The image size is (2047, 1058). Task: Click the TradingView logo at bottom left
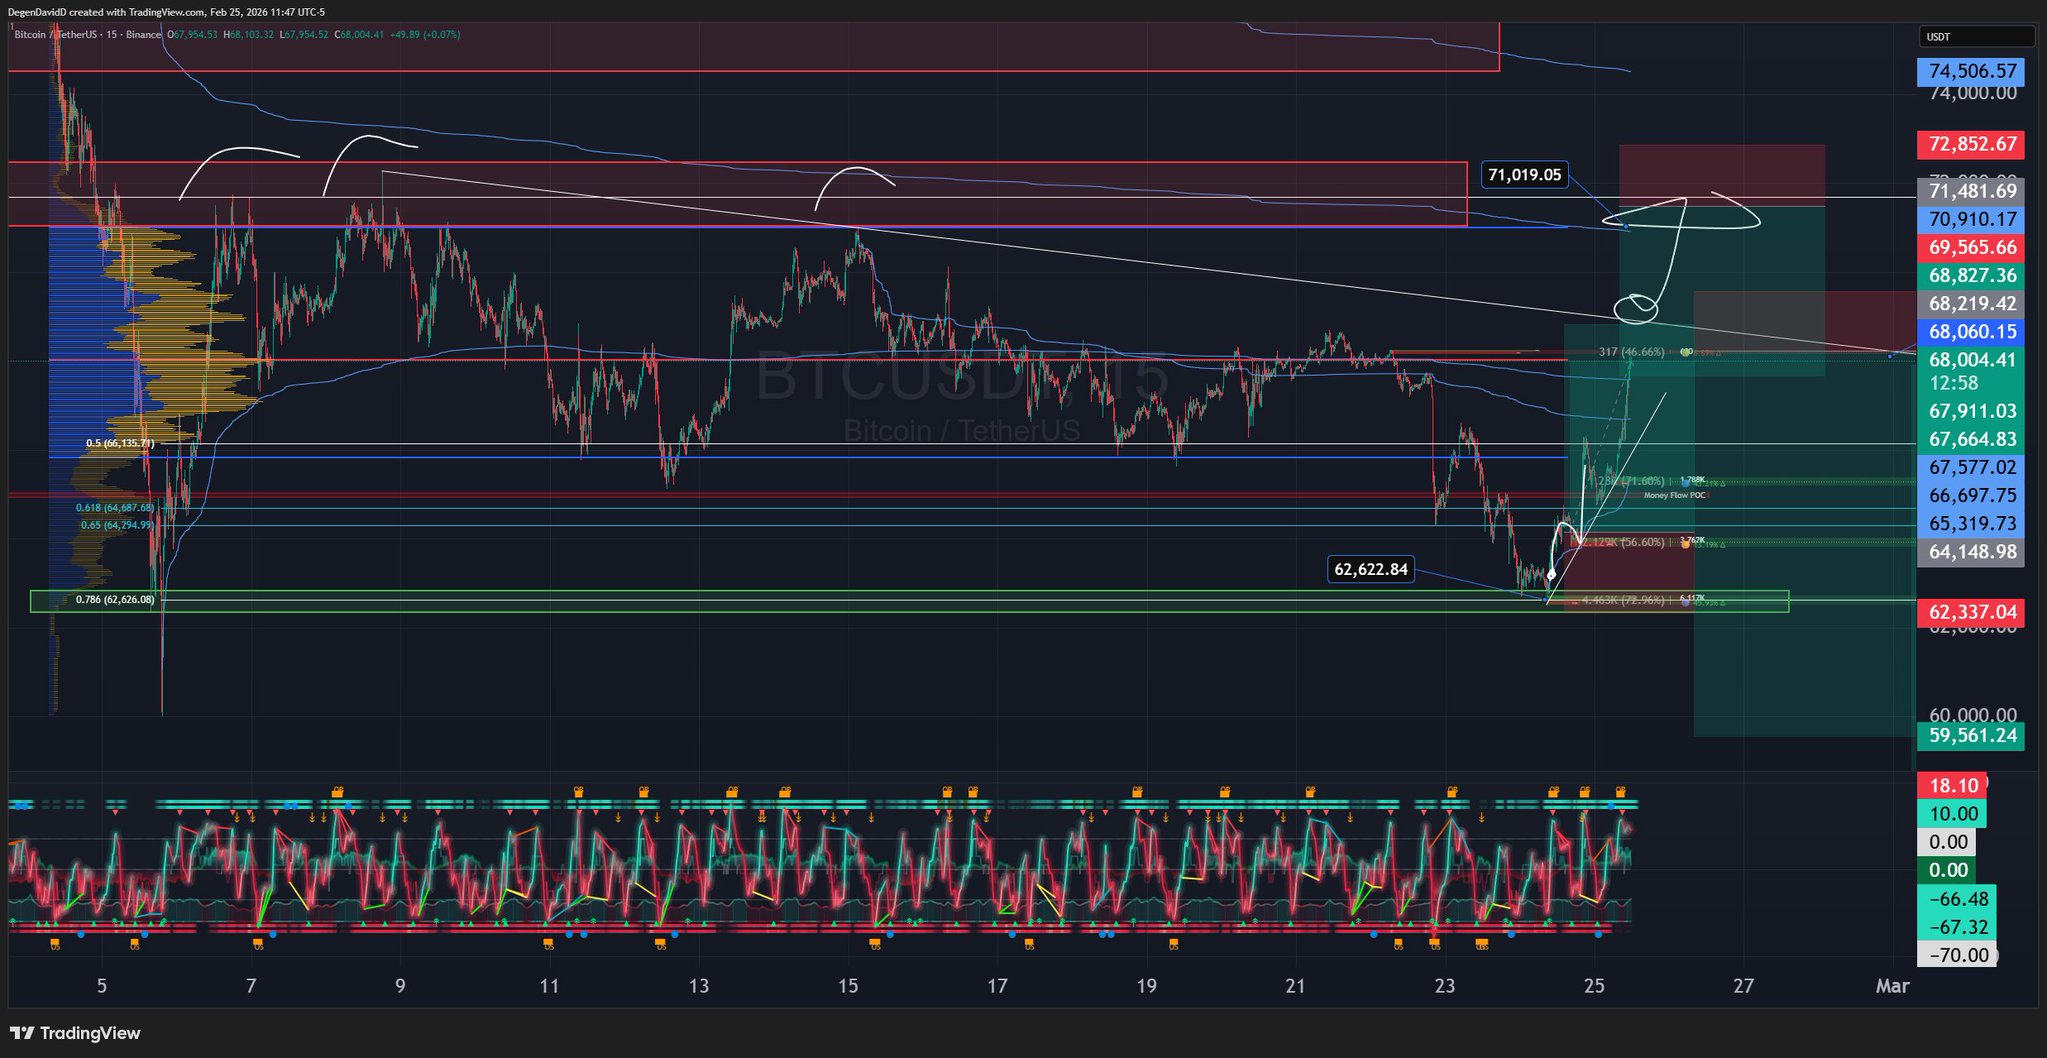pyautogui.click(x=75, y=1033)
